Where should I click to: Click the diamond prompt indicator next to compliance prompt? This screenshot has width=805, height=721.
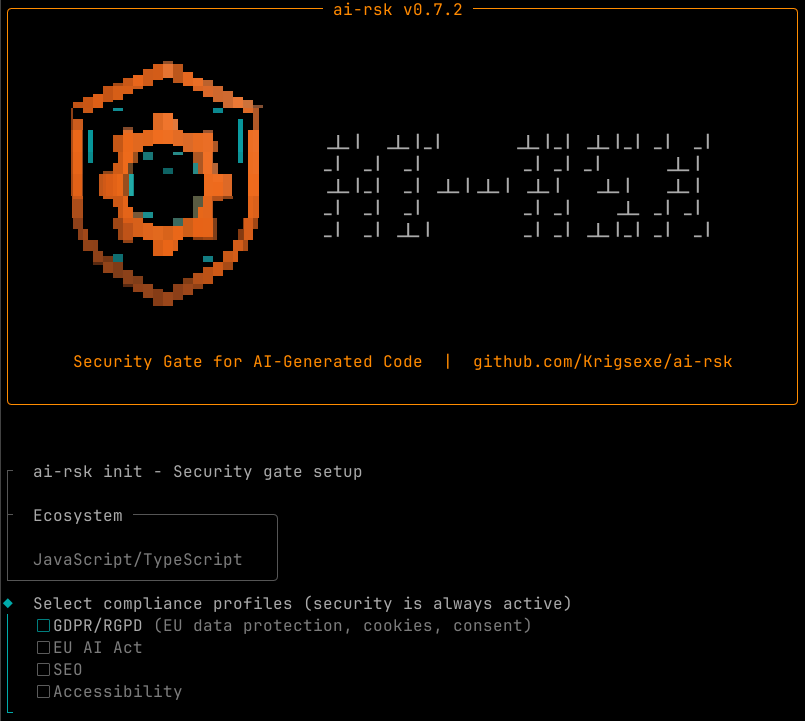tap(8, 603)
